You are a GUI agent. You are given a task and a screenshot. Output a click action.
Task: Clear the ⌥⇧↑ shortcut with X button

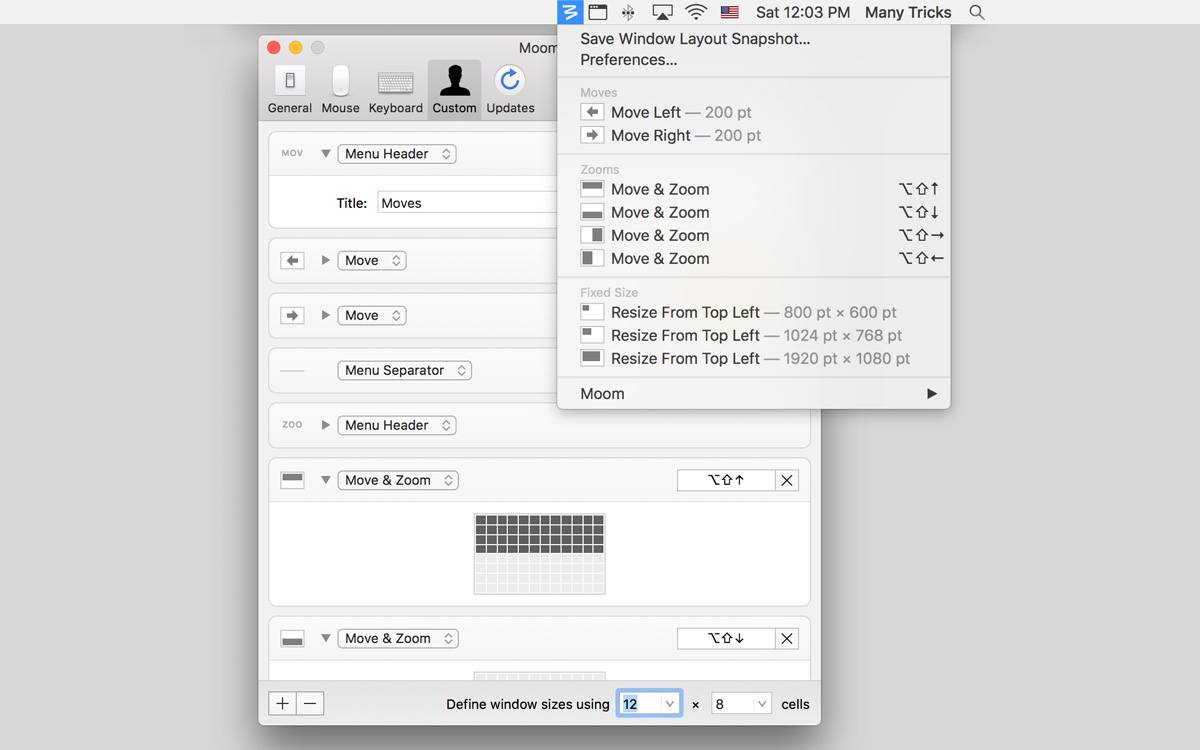pos(787,480)
